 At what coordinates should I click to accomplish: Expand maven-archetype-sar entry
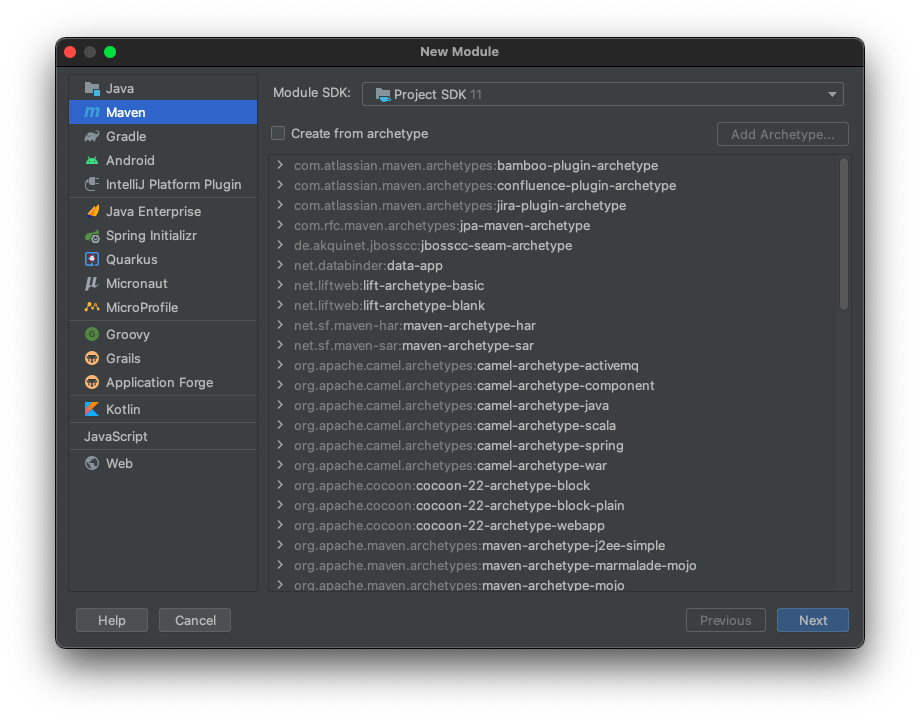[280, 345]
